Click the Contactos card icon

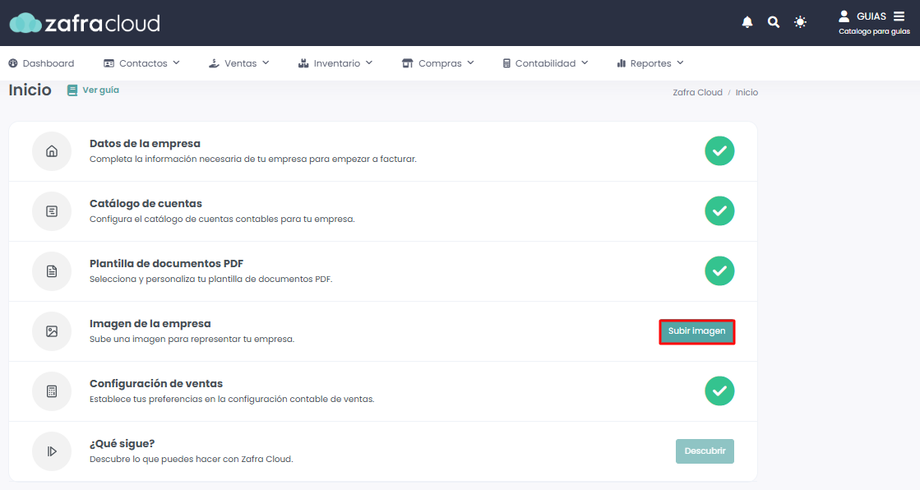click(x=109, y=63)
